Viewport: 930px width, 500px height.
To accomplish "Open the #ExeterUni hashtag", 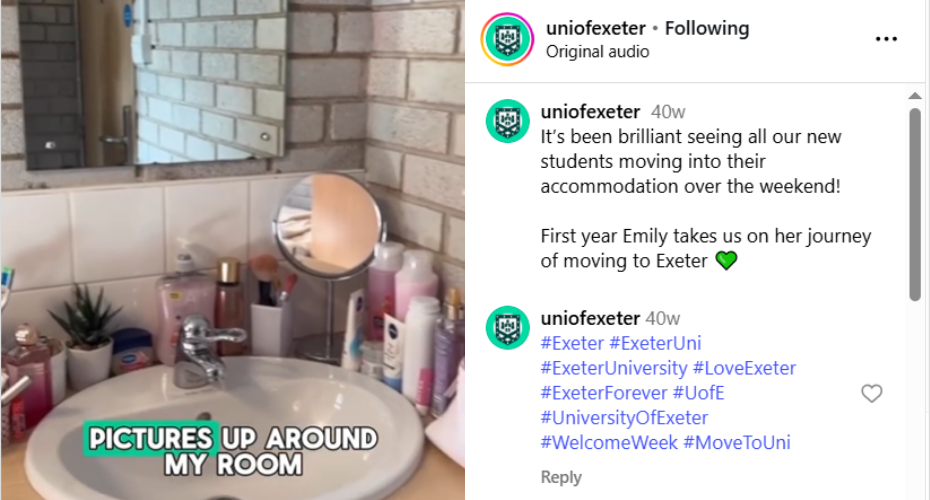I will click(x=655, y=343).
